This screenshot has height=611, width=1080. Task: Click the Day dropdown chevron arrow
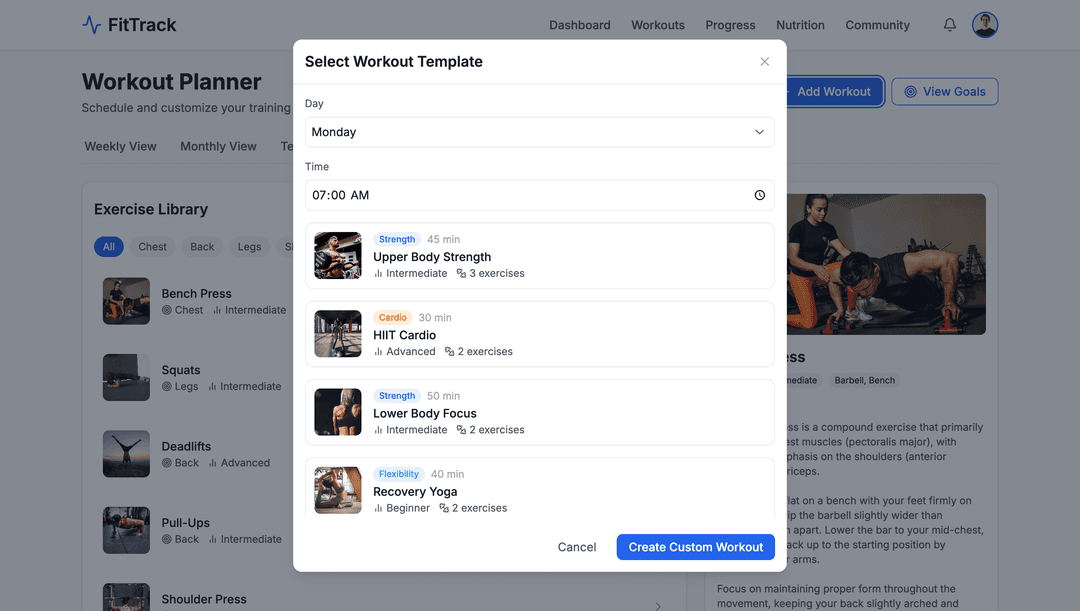tap(759, 132)
